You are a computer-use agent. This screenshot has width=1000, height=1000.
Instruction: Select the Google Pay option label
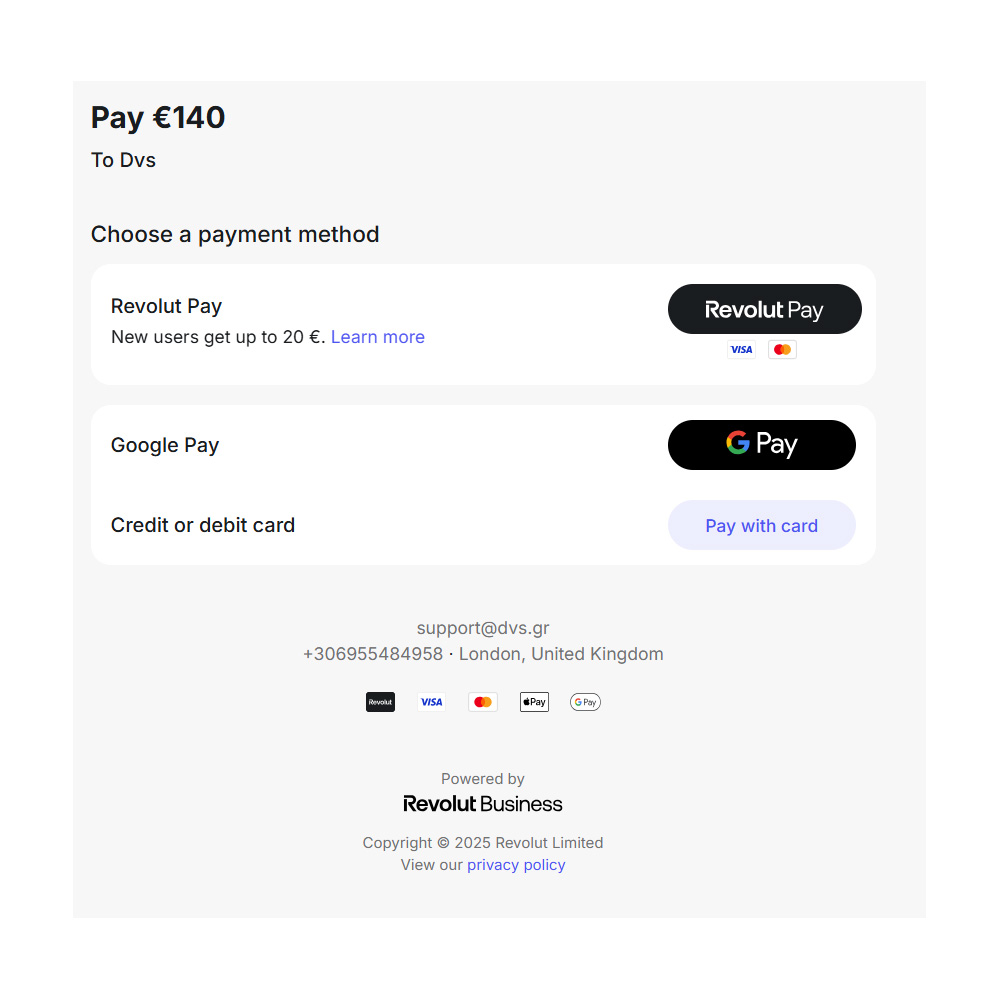click(165, 445)
